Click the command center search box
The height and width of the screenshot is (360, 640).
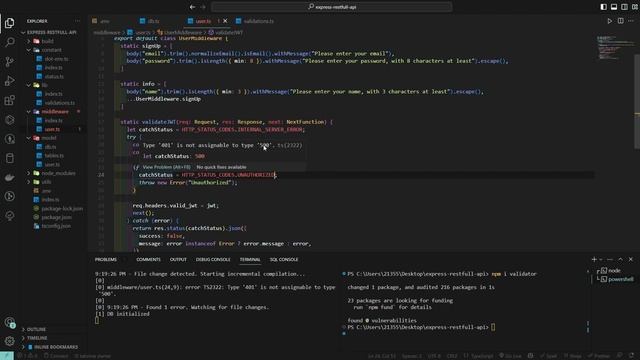pyautogui.click(x=331, y=7)
